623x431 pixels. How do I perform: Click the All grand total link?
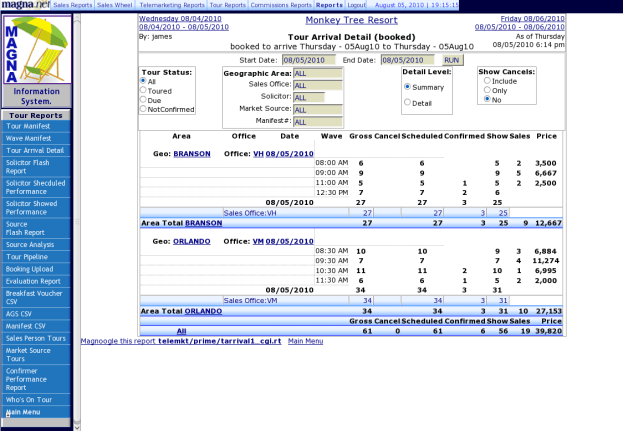(182, 331)
